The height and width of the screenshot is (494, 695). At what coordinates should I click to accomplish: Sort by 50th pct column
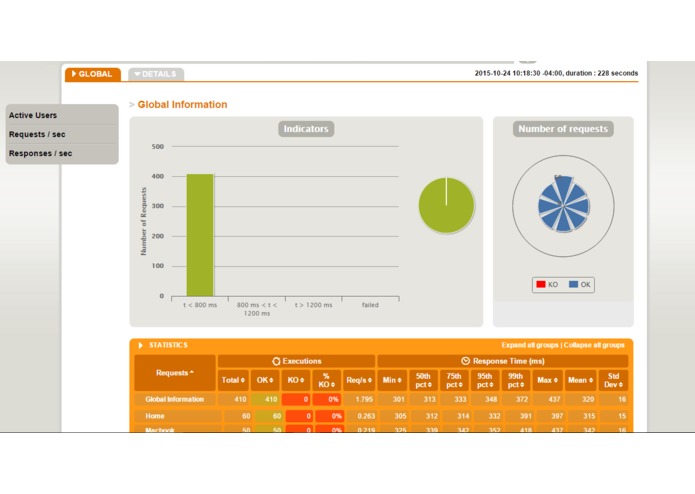(423, 380)
